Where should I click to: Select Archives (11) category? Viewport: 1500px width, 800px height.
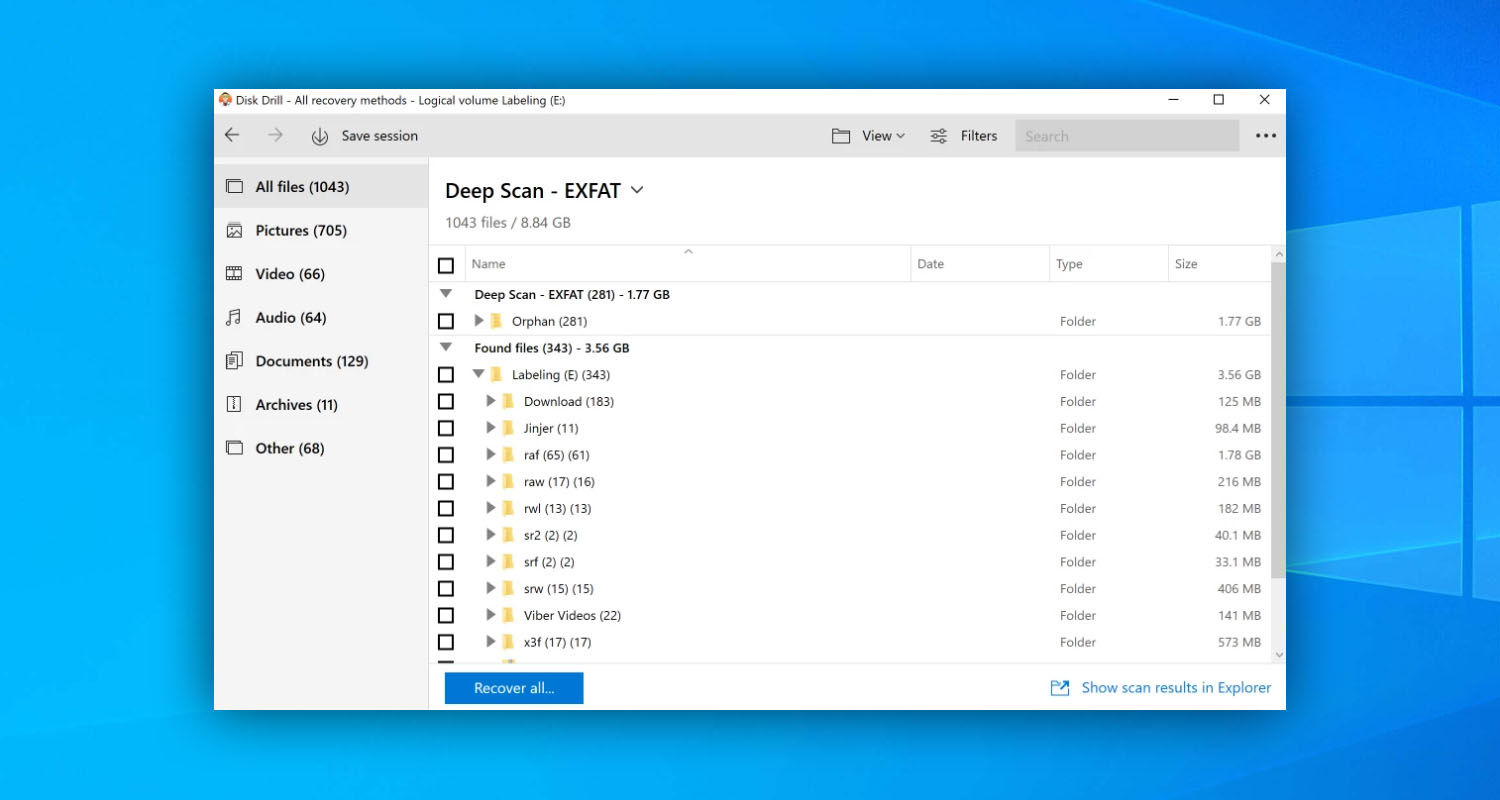(x=321, y=404)
